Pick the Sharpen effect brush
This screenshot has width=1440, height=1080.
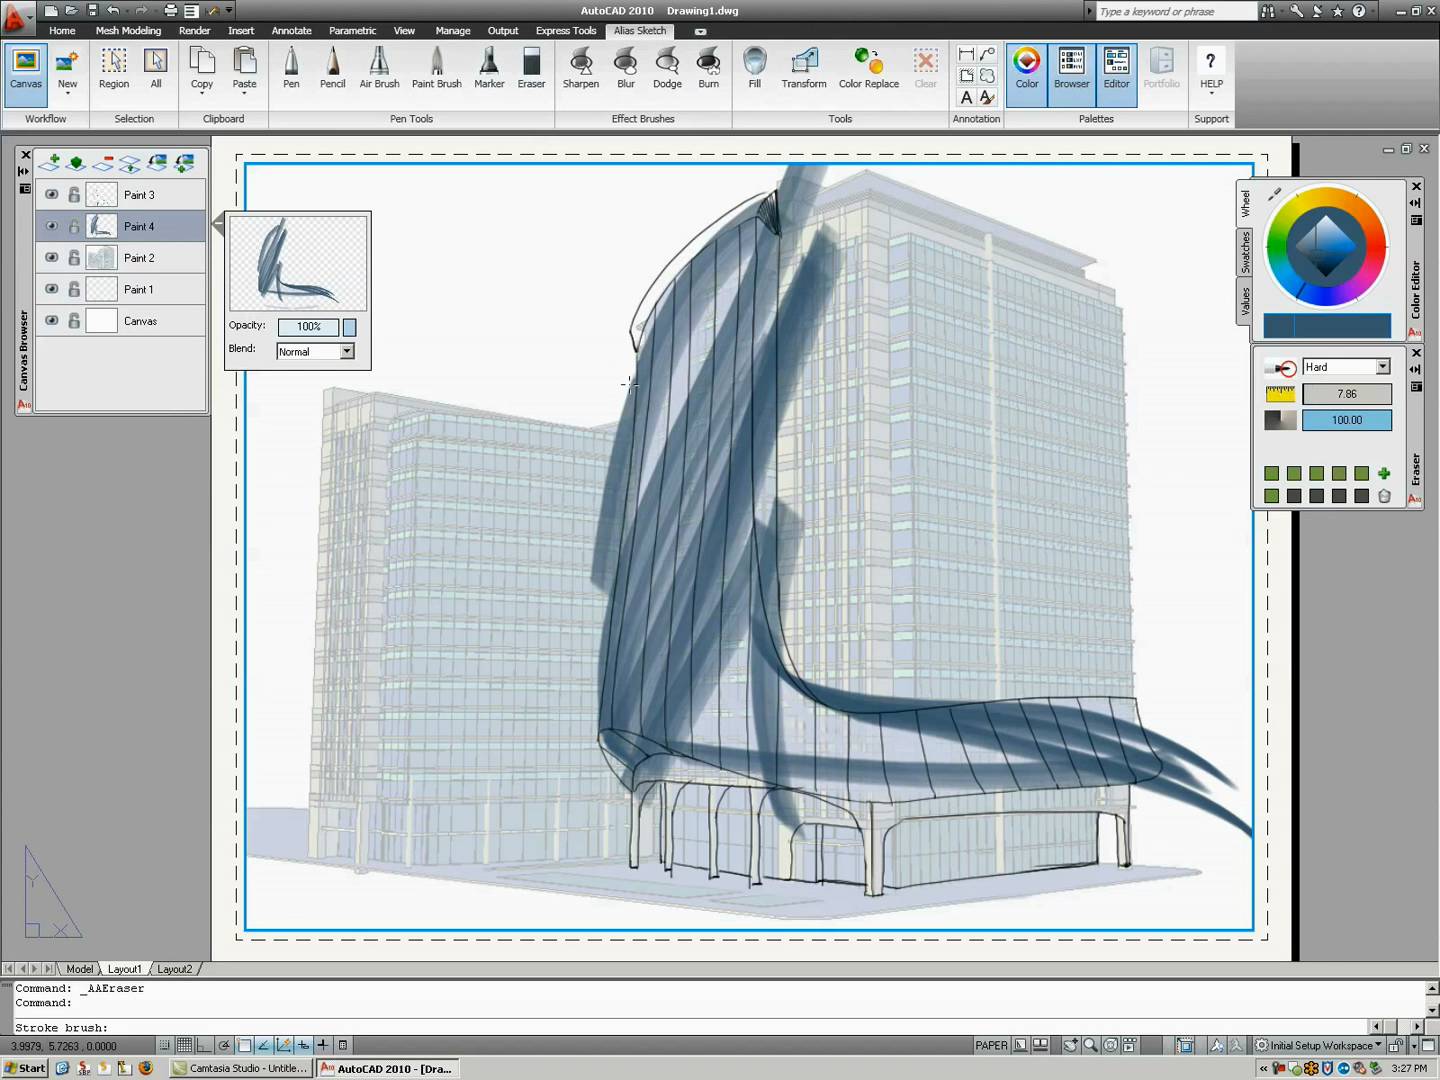point(580,69)
